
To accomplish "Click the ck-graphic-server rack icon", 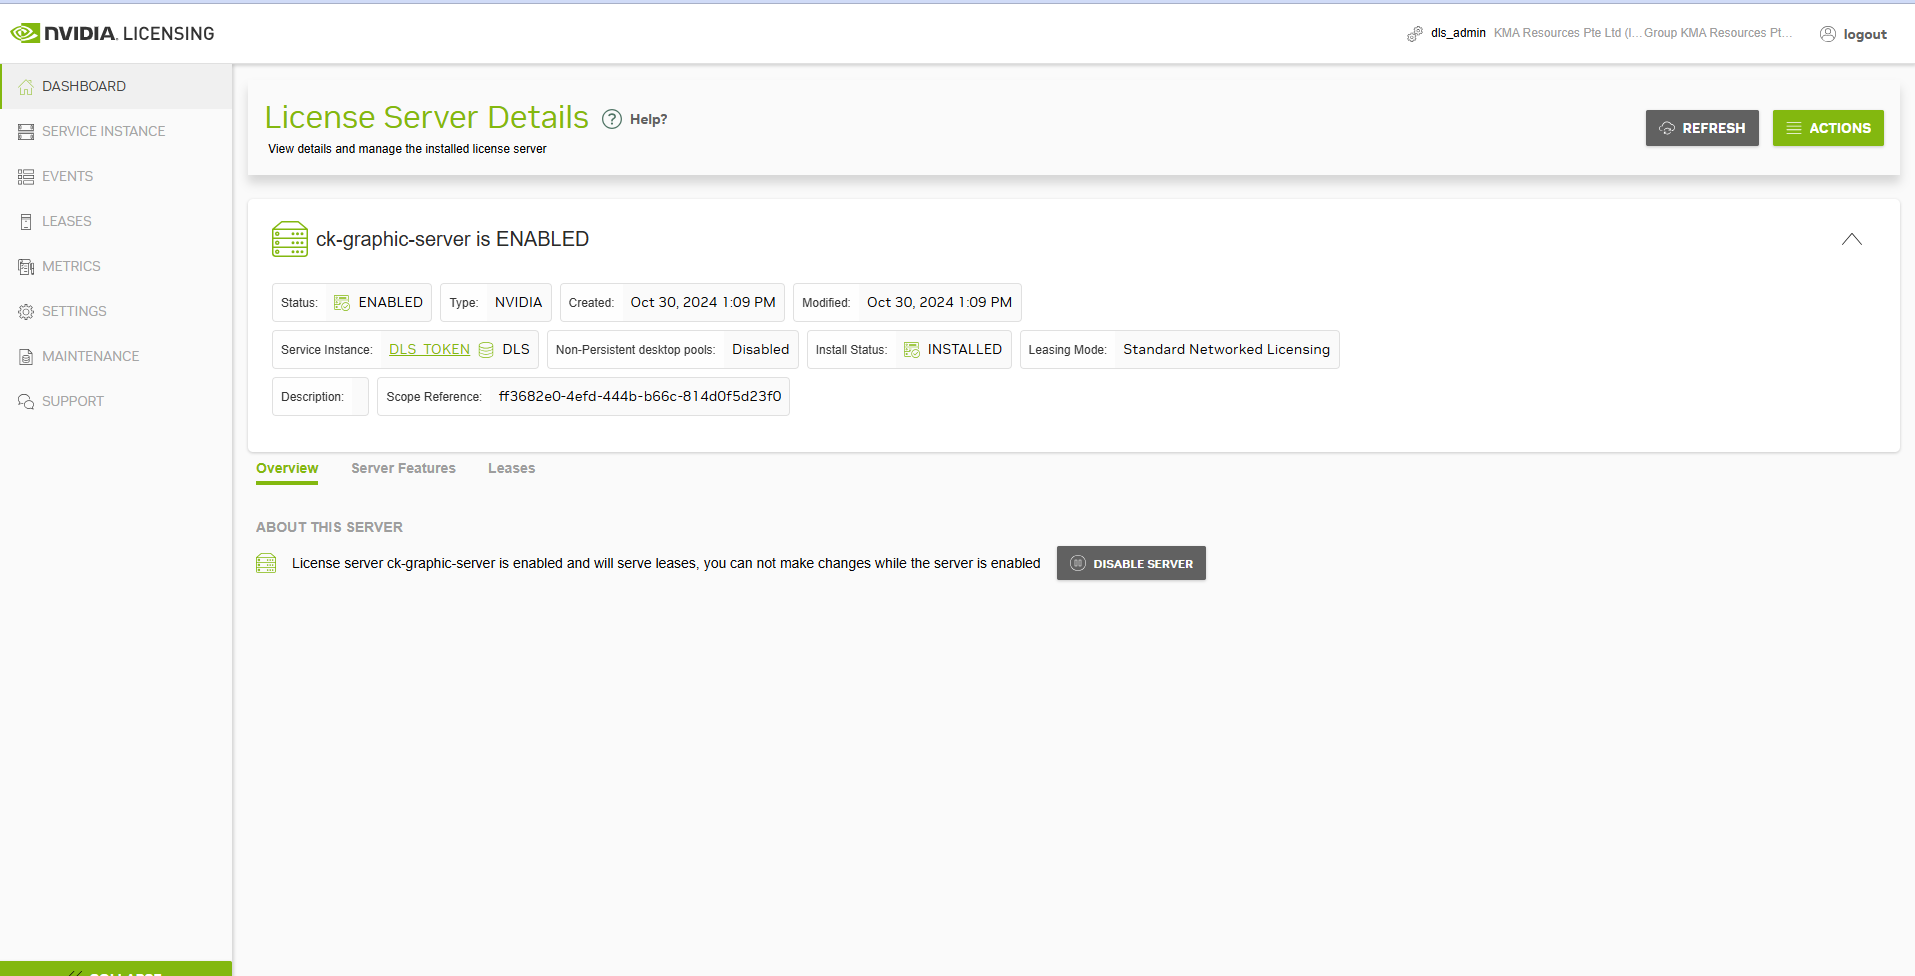I will click(x=290, y=239).
